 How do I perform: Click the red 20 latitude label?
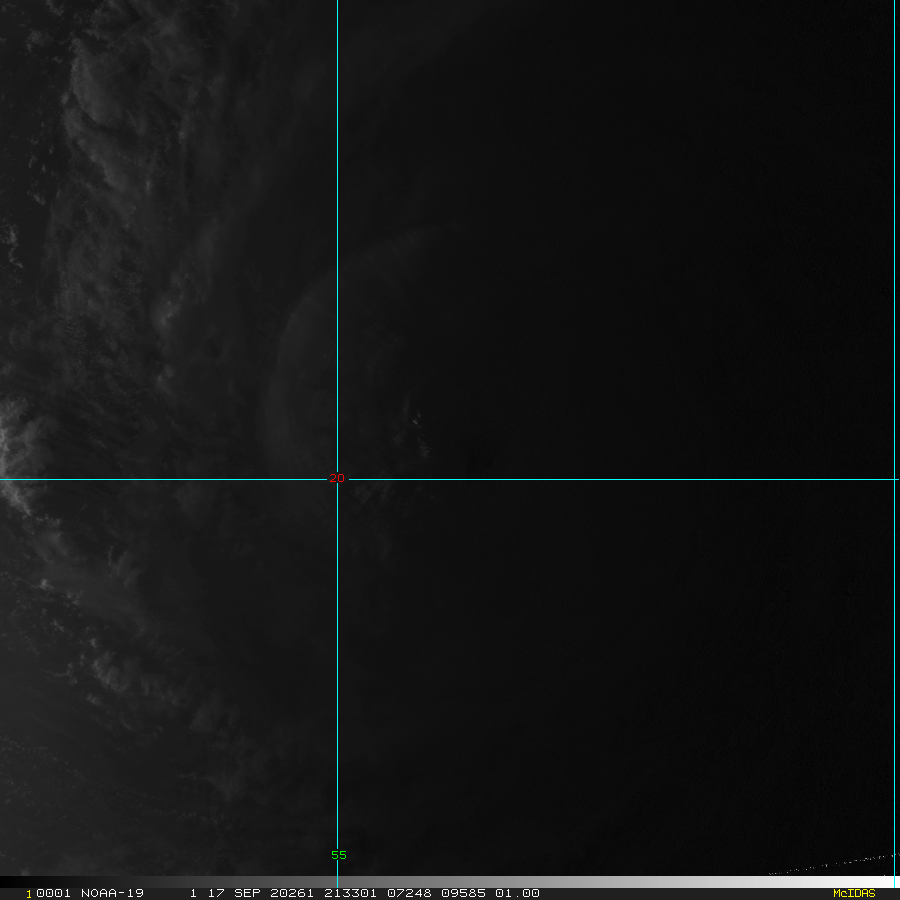click(337, 479)
